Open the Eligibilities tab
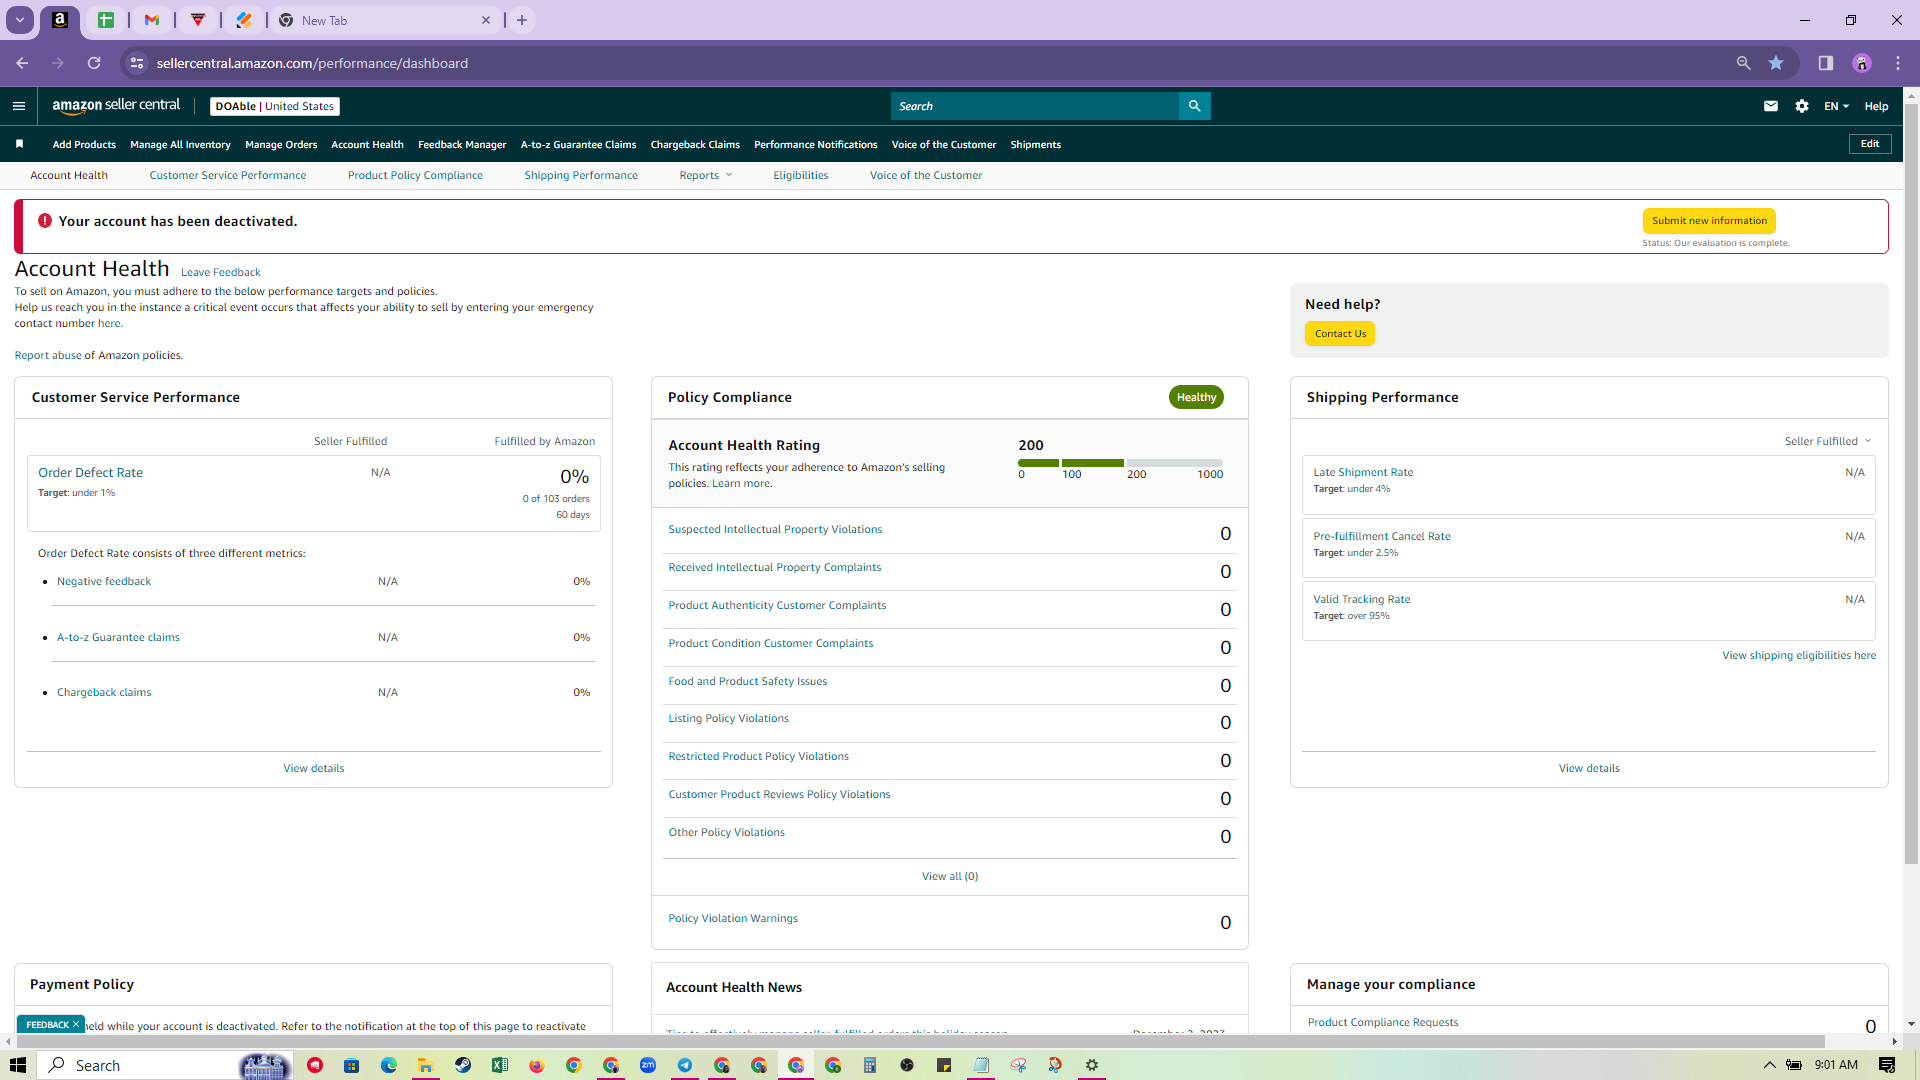Image resolution: width=1920 pixels, height=1080 pixels. 800,175
